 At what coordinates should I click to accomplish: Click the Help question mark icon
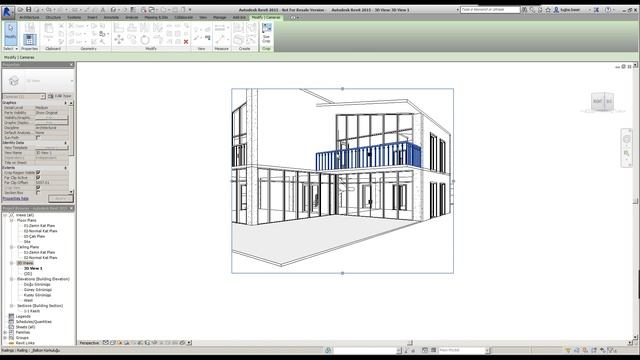[x=608, y=9]
